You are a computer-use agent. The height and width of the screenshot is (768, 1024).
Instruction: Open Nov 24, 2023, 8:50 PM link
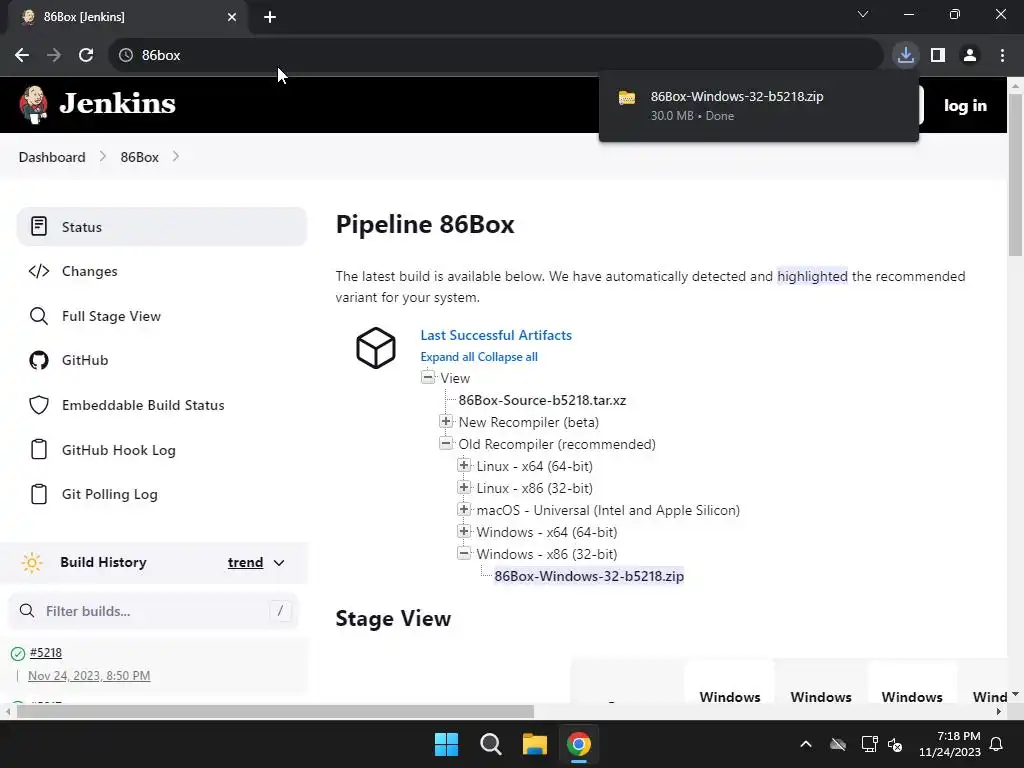(x=89, y=675)
